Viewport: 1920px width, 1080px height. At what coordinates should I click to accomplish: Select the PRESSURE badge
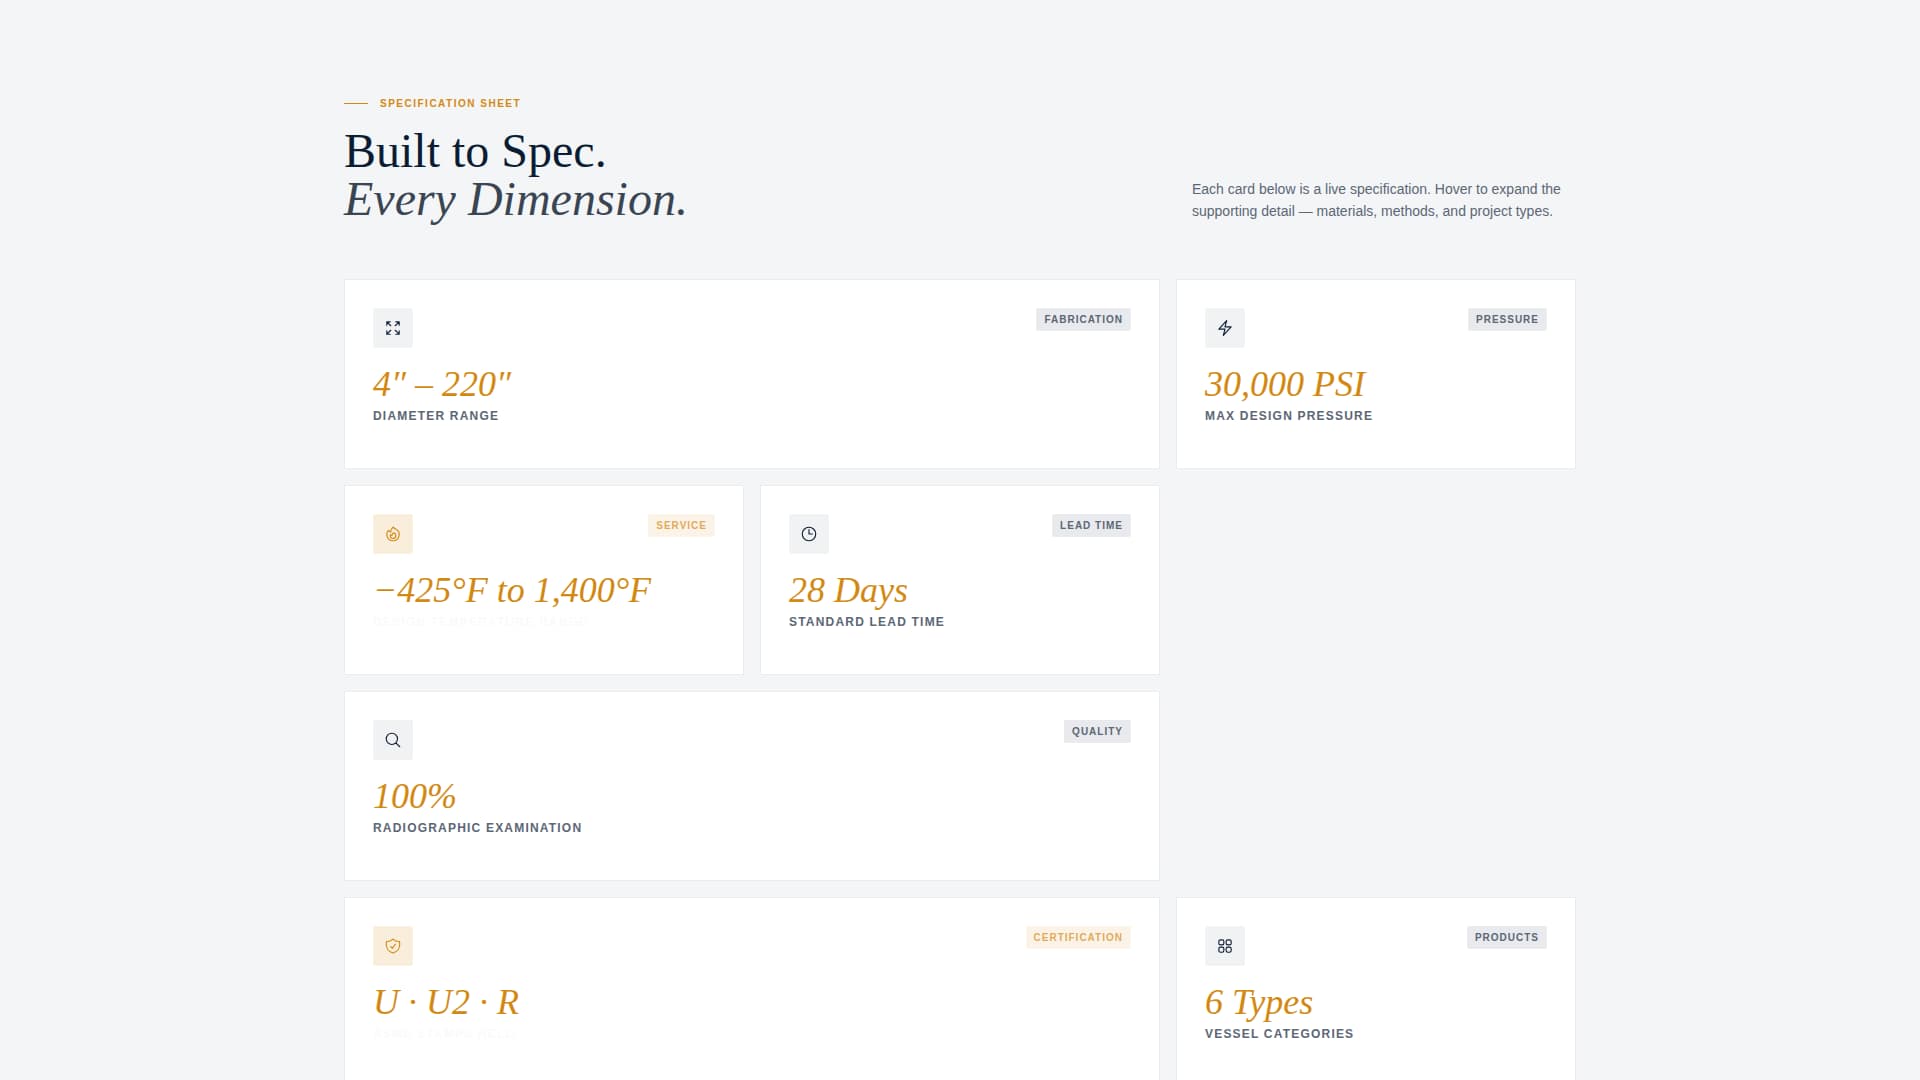(x=1507, y=319)
